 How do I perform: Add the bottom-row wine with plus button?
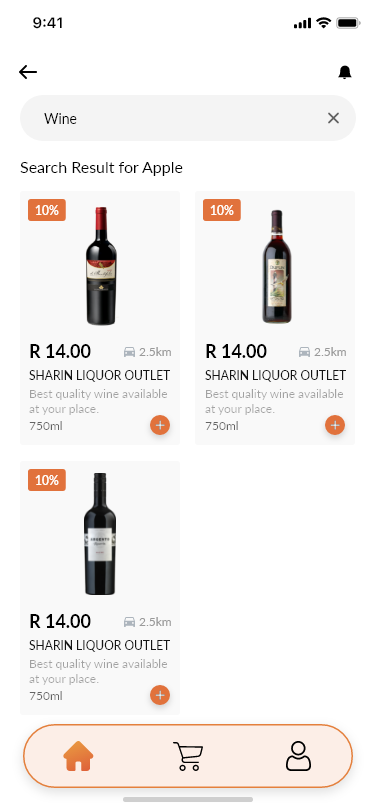160,695
